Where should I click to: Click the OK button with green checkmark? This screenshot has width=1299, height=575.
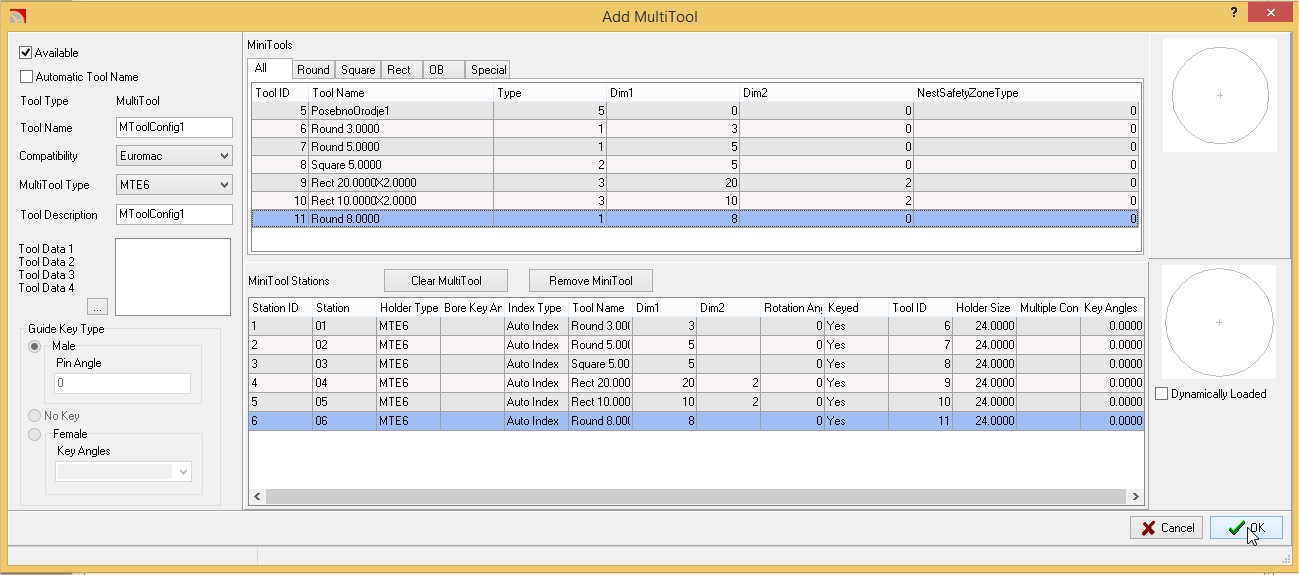tap(1246, 528)
